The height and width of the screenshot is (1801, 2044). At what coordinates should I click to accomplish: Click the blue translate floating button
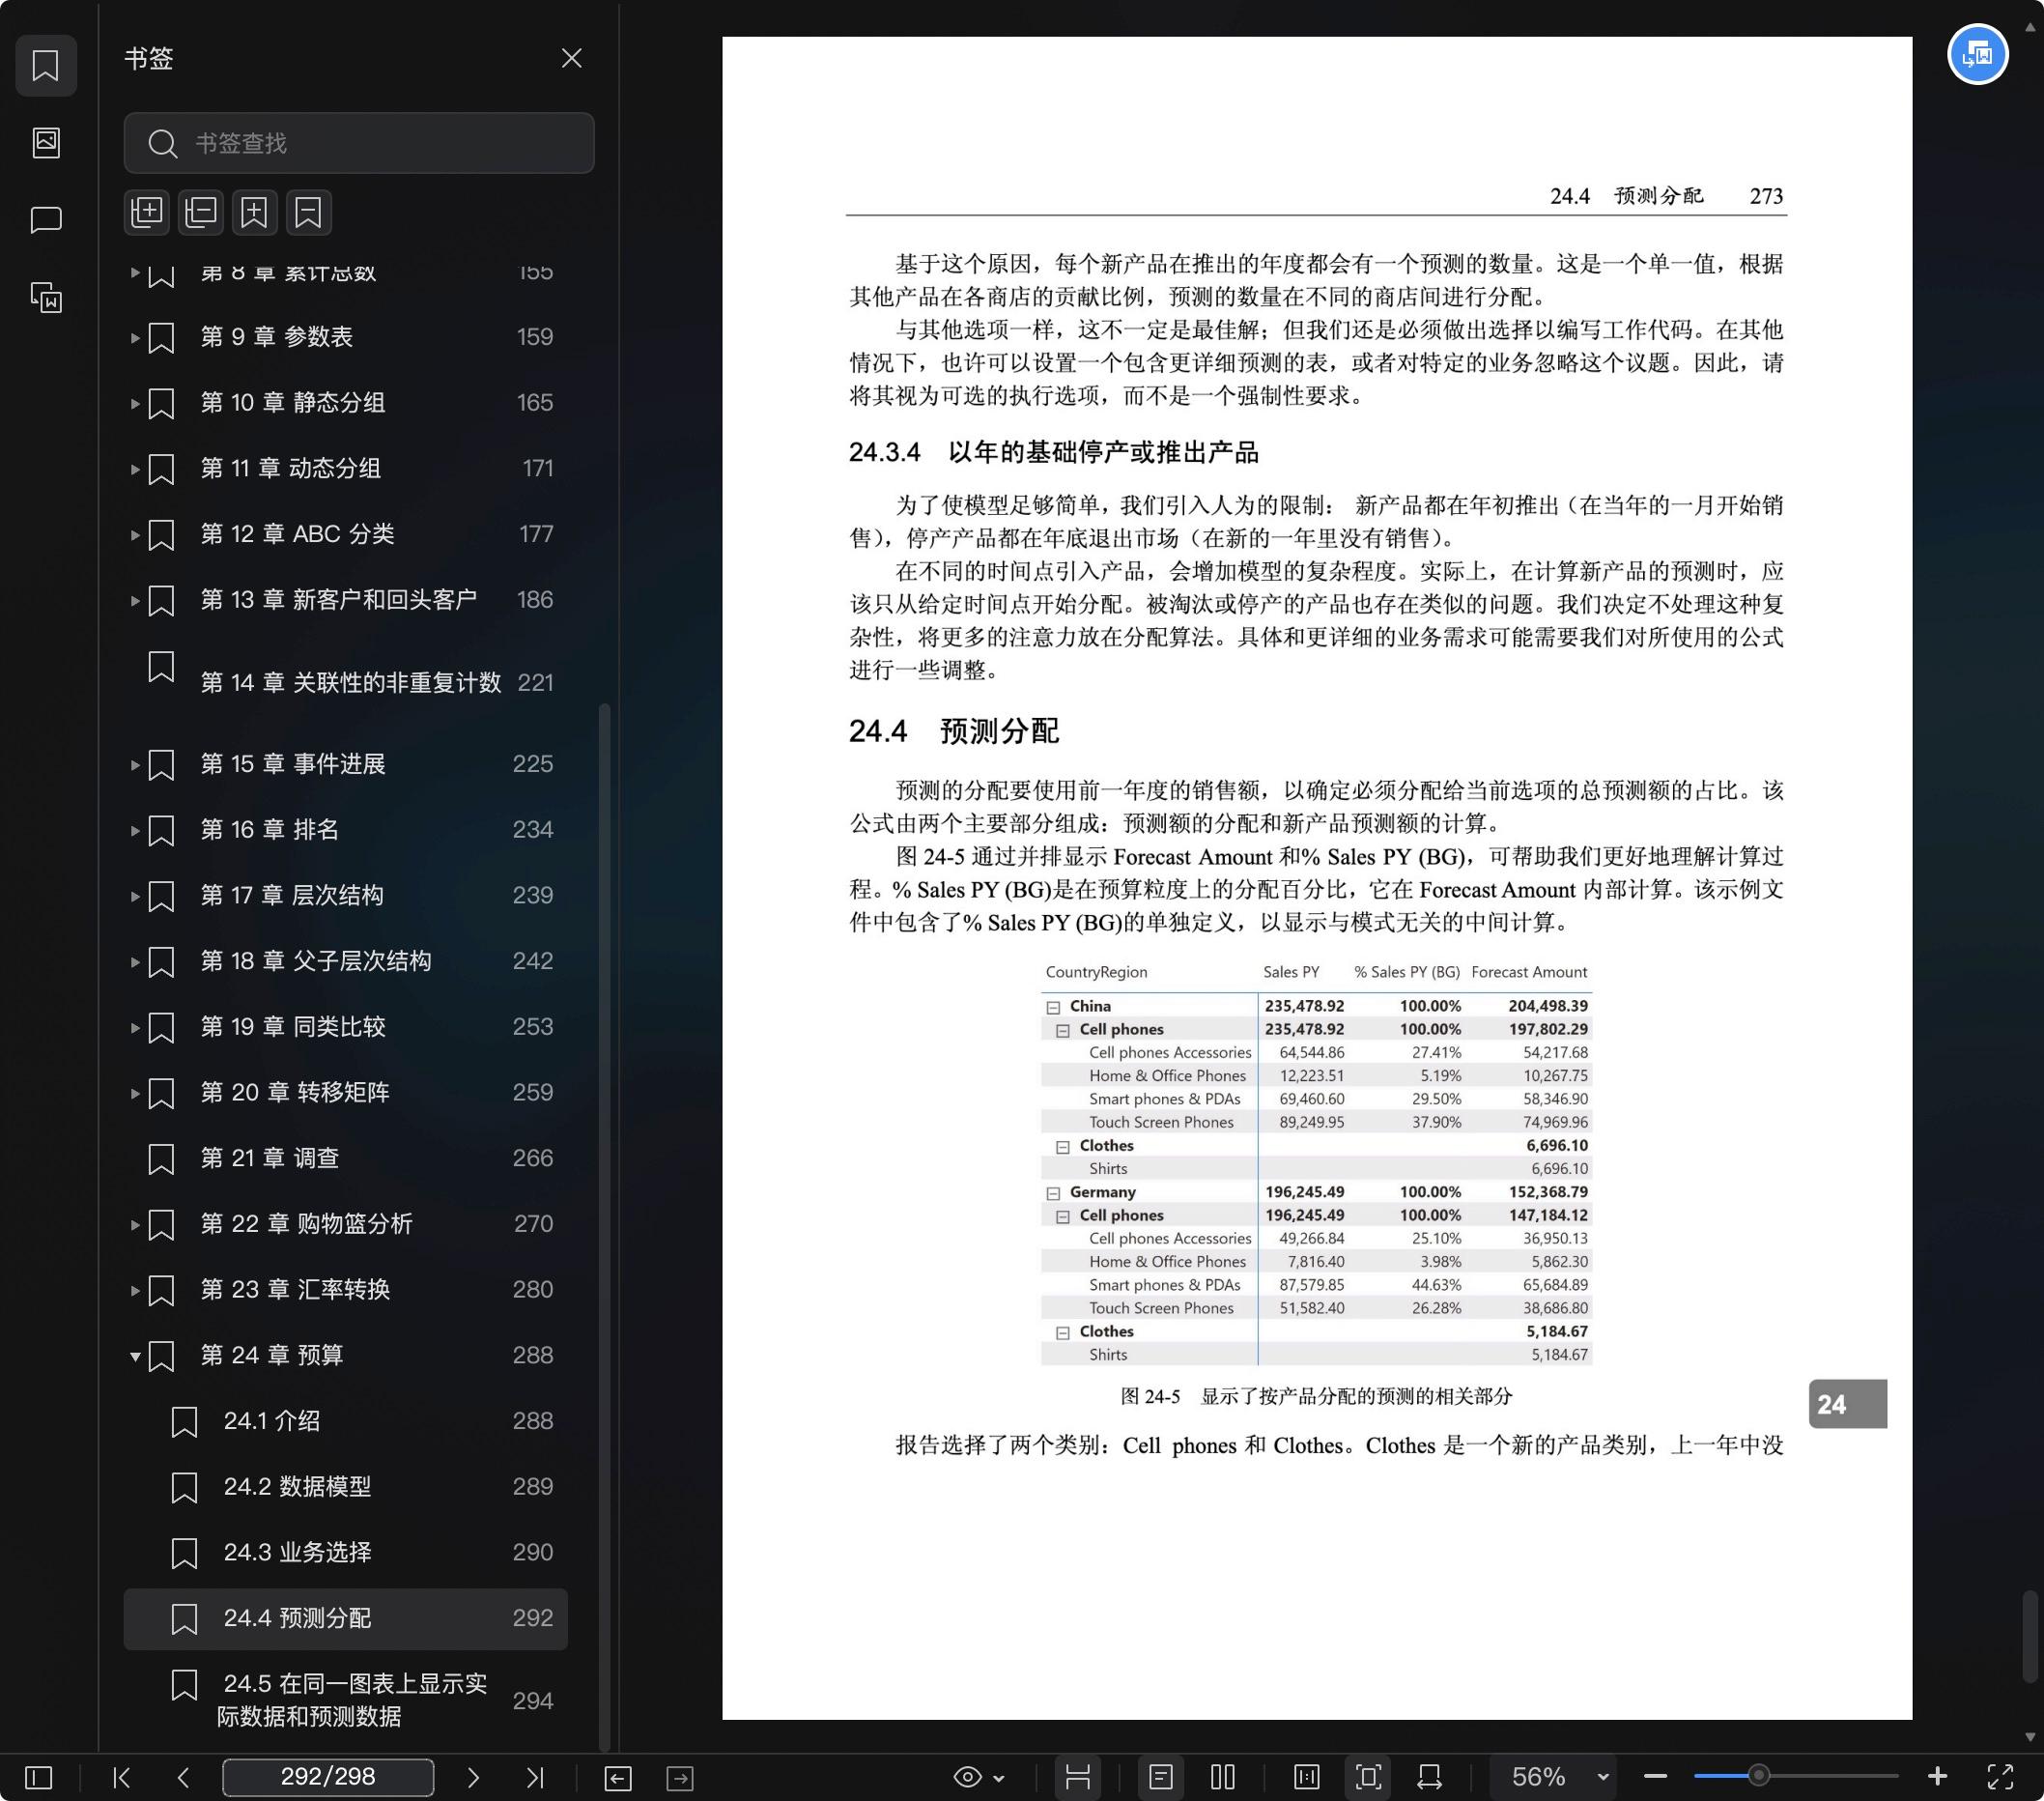(x=1977, y=54)
